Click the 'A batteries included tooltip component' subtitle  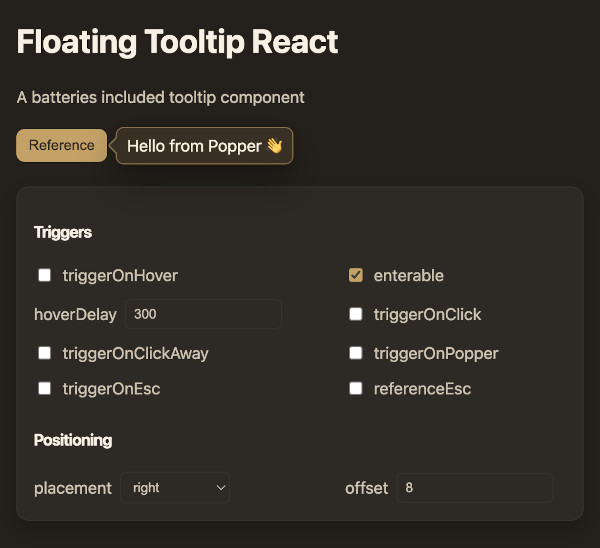point(161,97)
